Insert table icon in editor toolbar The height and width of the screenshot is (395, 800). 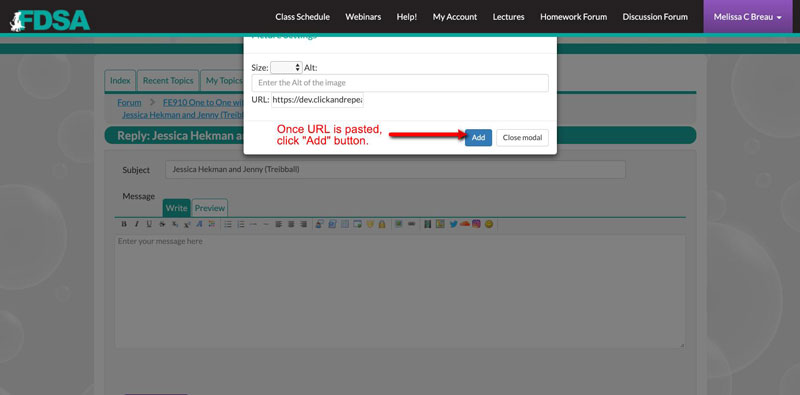point(345,224)
